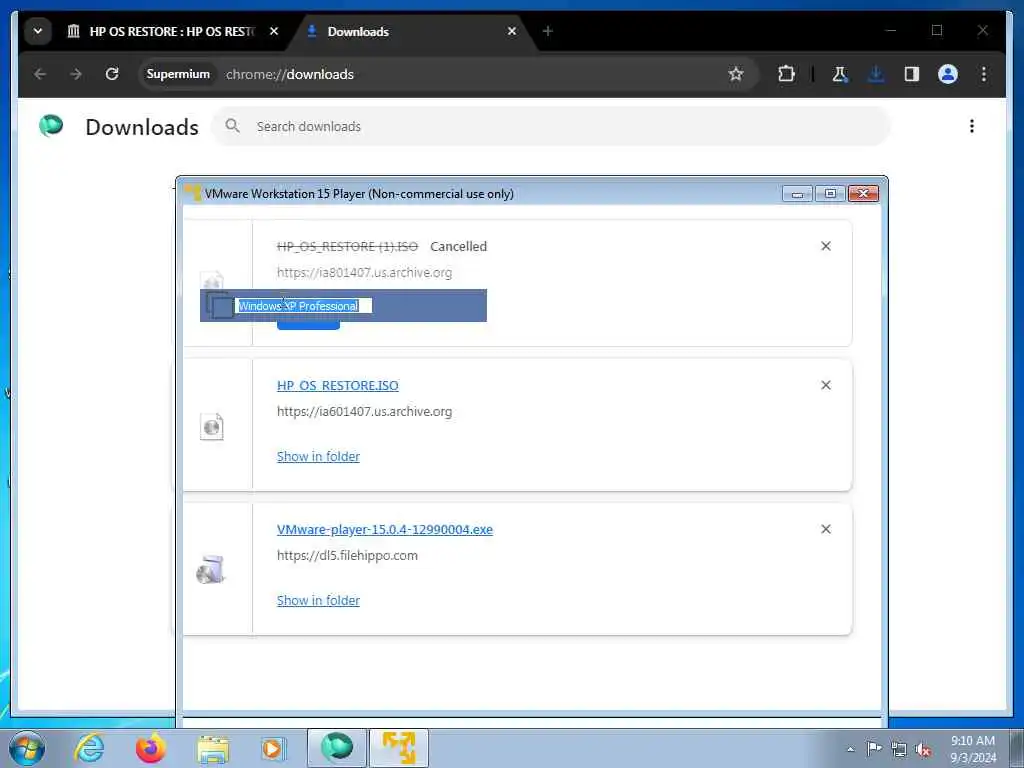Screen dimensions: 1024x768
Task: Open the Downloads page more actions menu
Action: 972,126
